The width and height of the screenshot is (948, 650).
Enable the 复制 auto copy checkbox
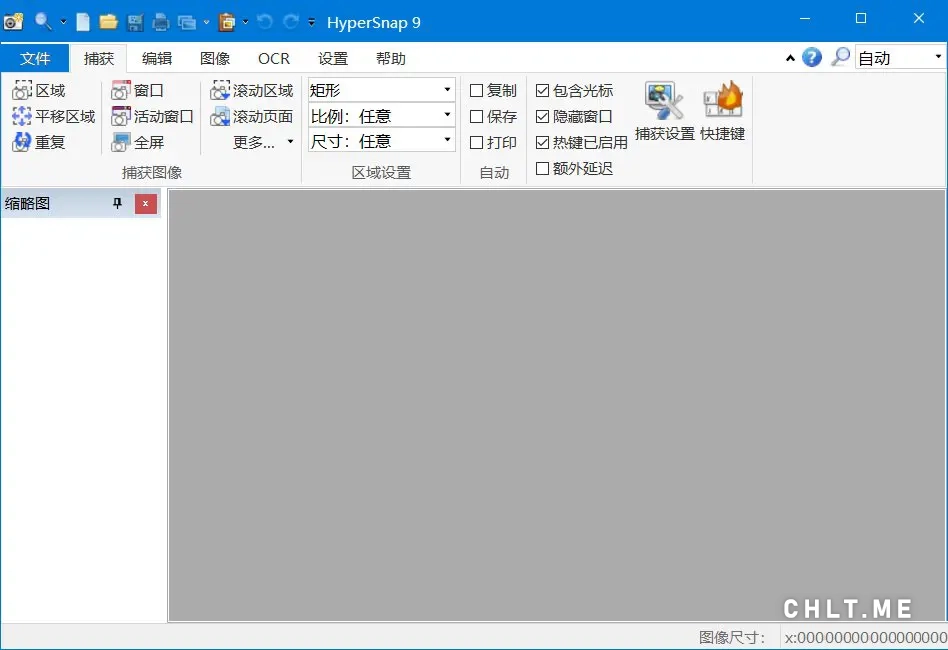pos(476,91)
